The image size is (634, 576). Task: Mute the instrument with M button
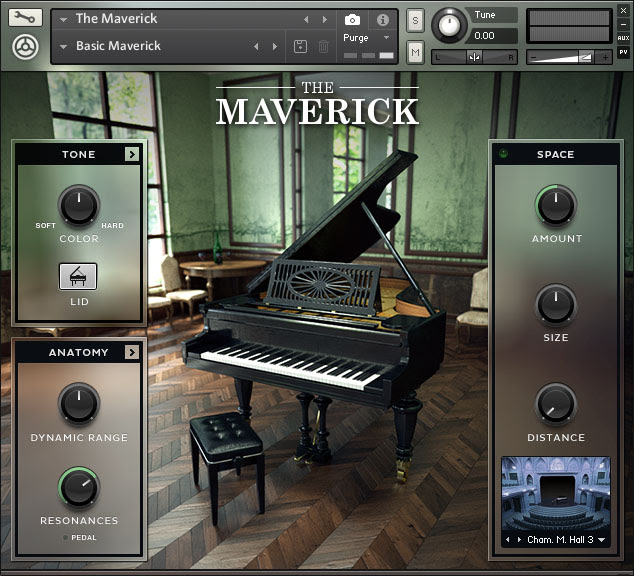pyautogui.click(x=415, y=52)
